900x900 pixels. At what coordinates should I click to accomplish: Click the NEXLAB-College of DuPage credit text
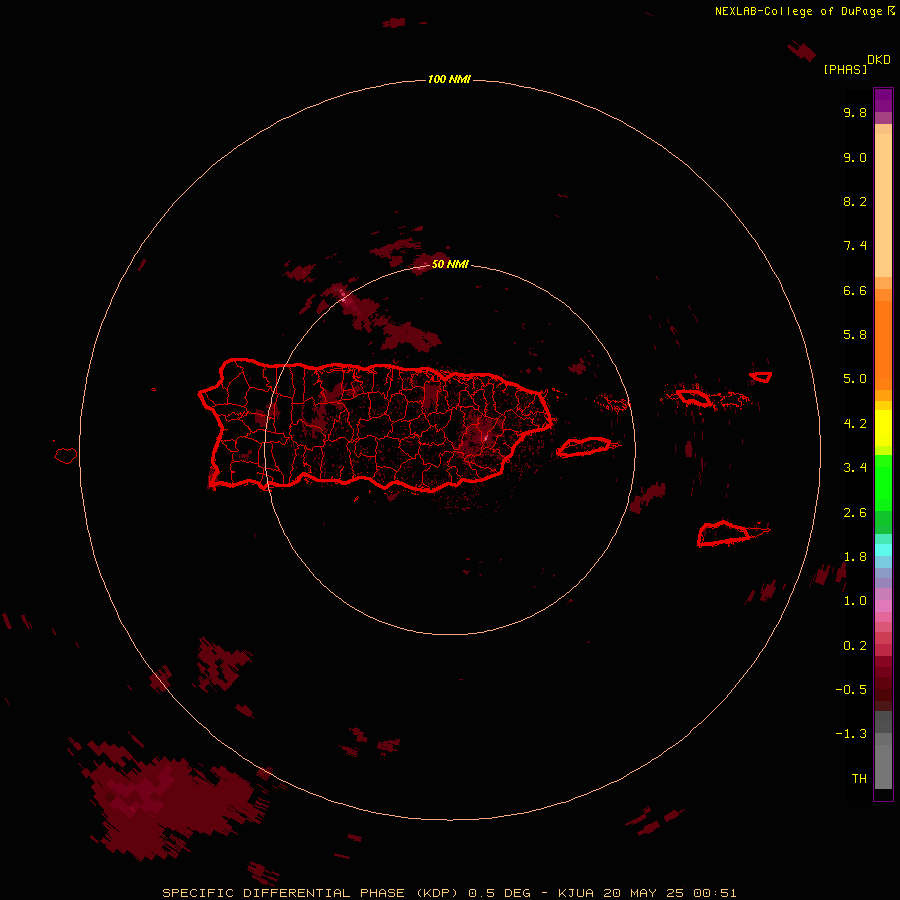[798, 11]
